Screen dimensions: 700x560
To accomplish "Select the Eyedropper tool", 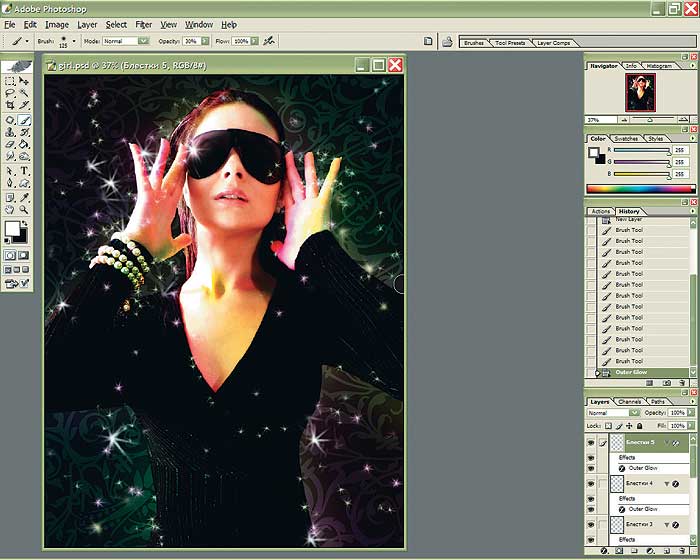I will 24,197.
